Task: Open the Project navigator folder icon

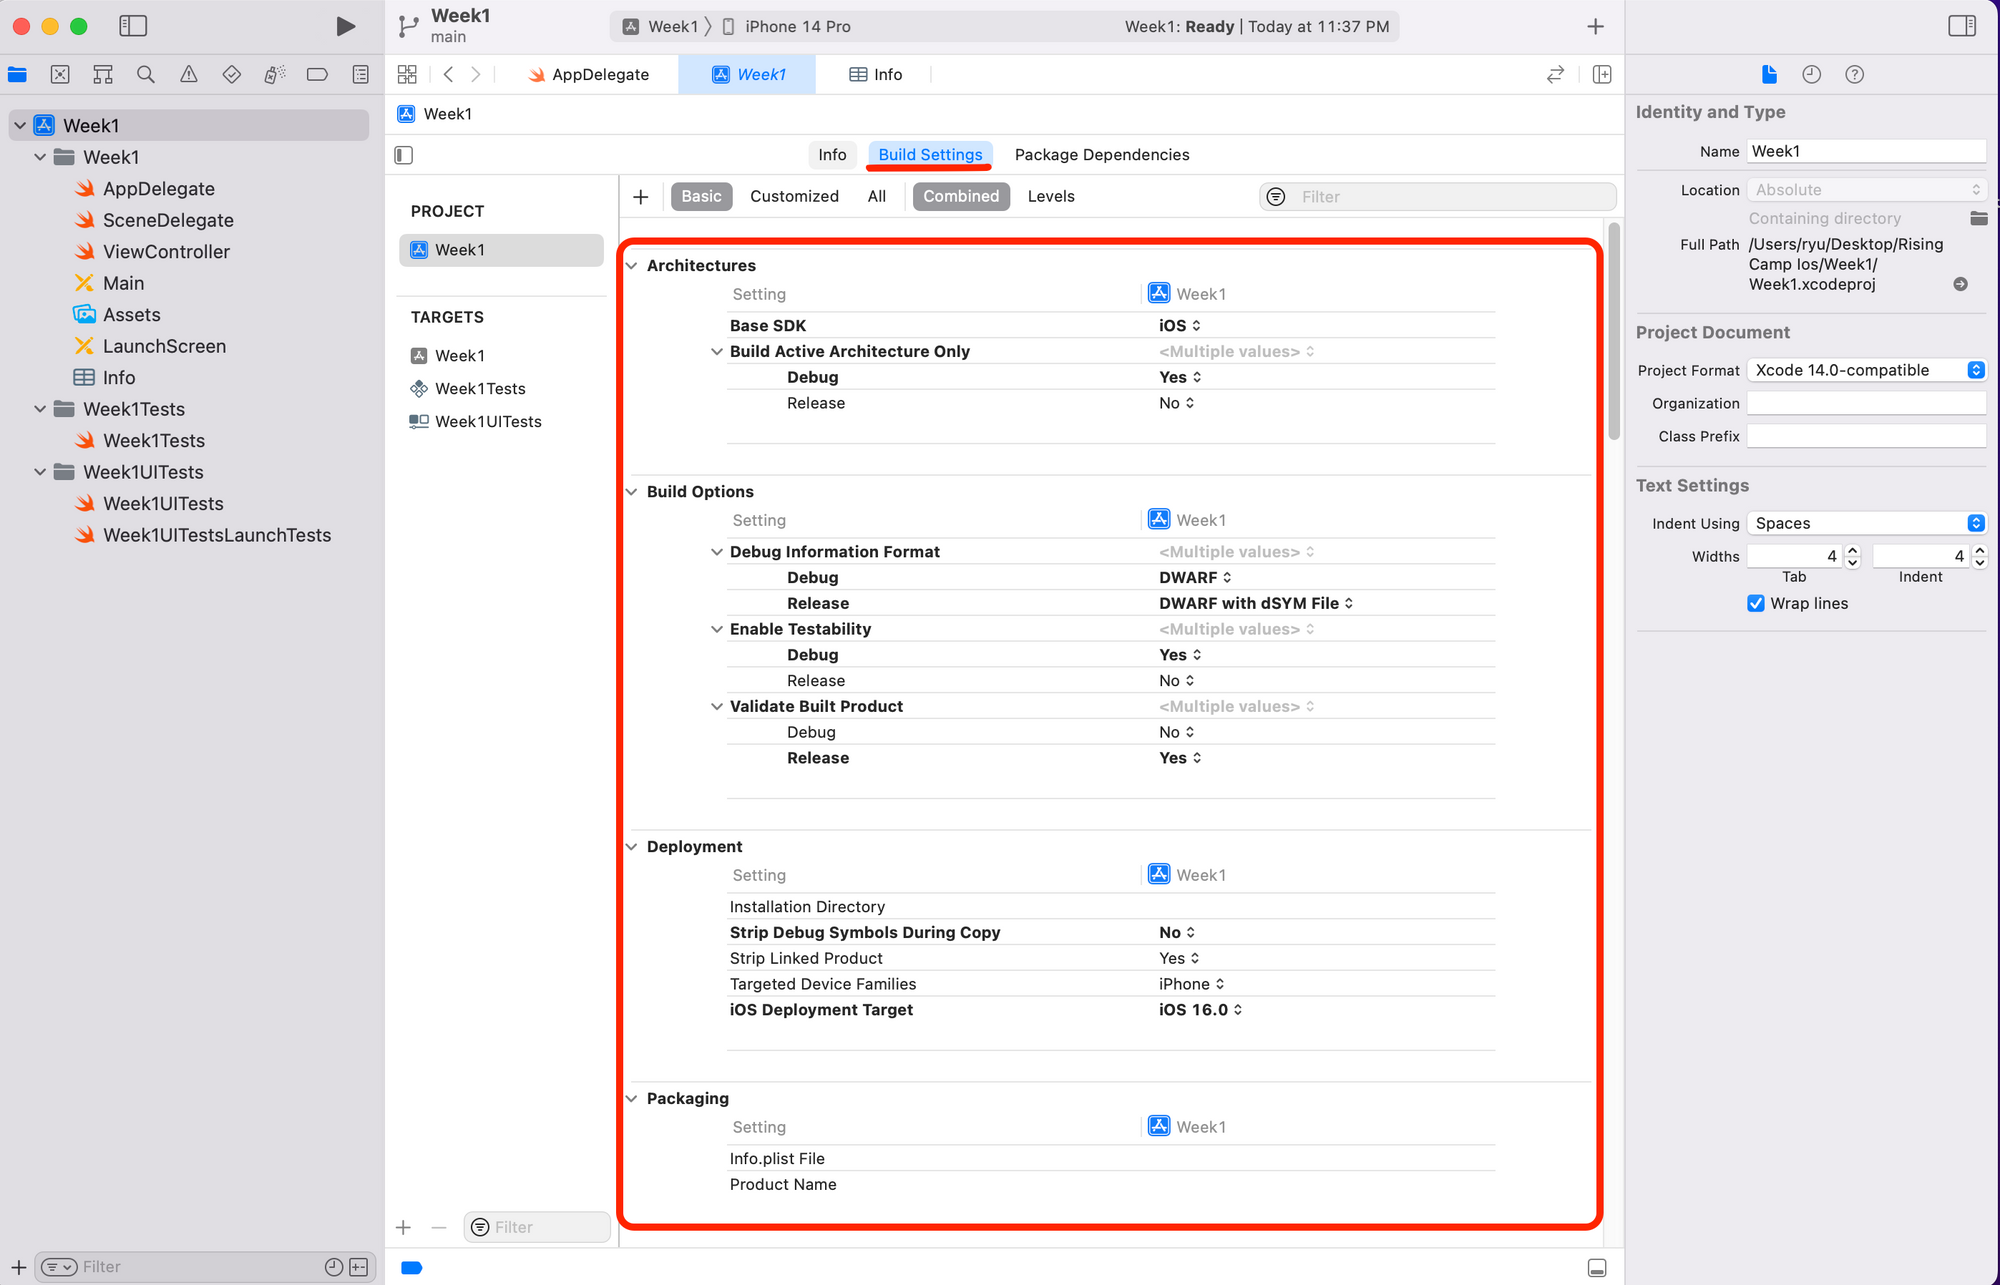Action: [x=18, y=74]
